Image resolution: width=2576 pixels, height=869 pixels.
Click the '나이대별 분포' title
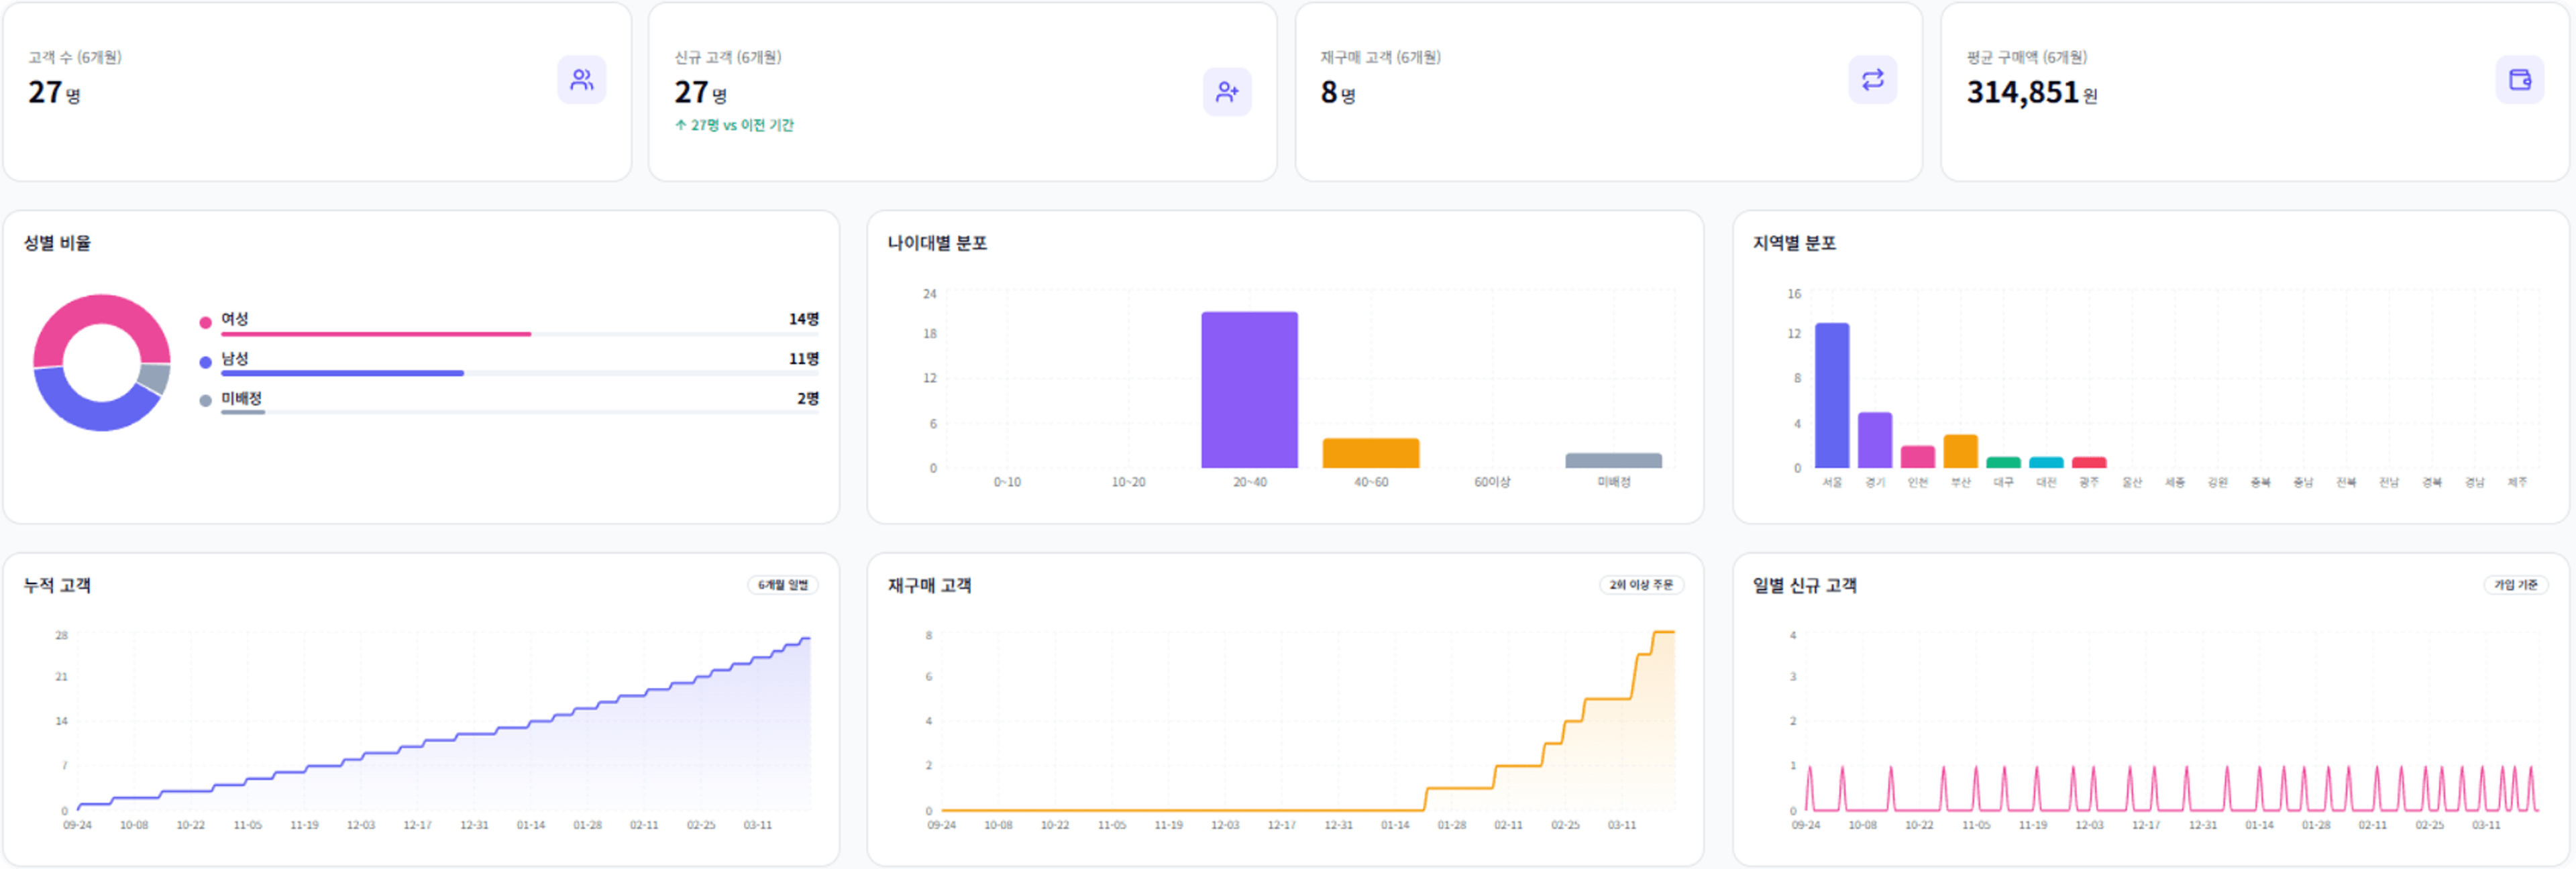pyautogui.click(x=937, y=243)
